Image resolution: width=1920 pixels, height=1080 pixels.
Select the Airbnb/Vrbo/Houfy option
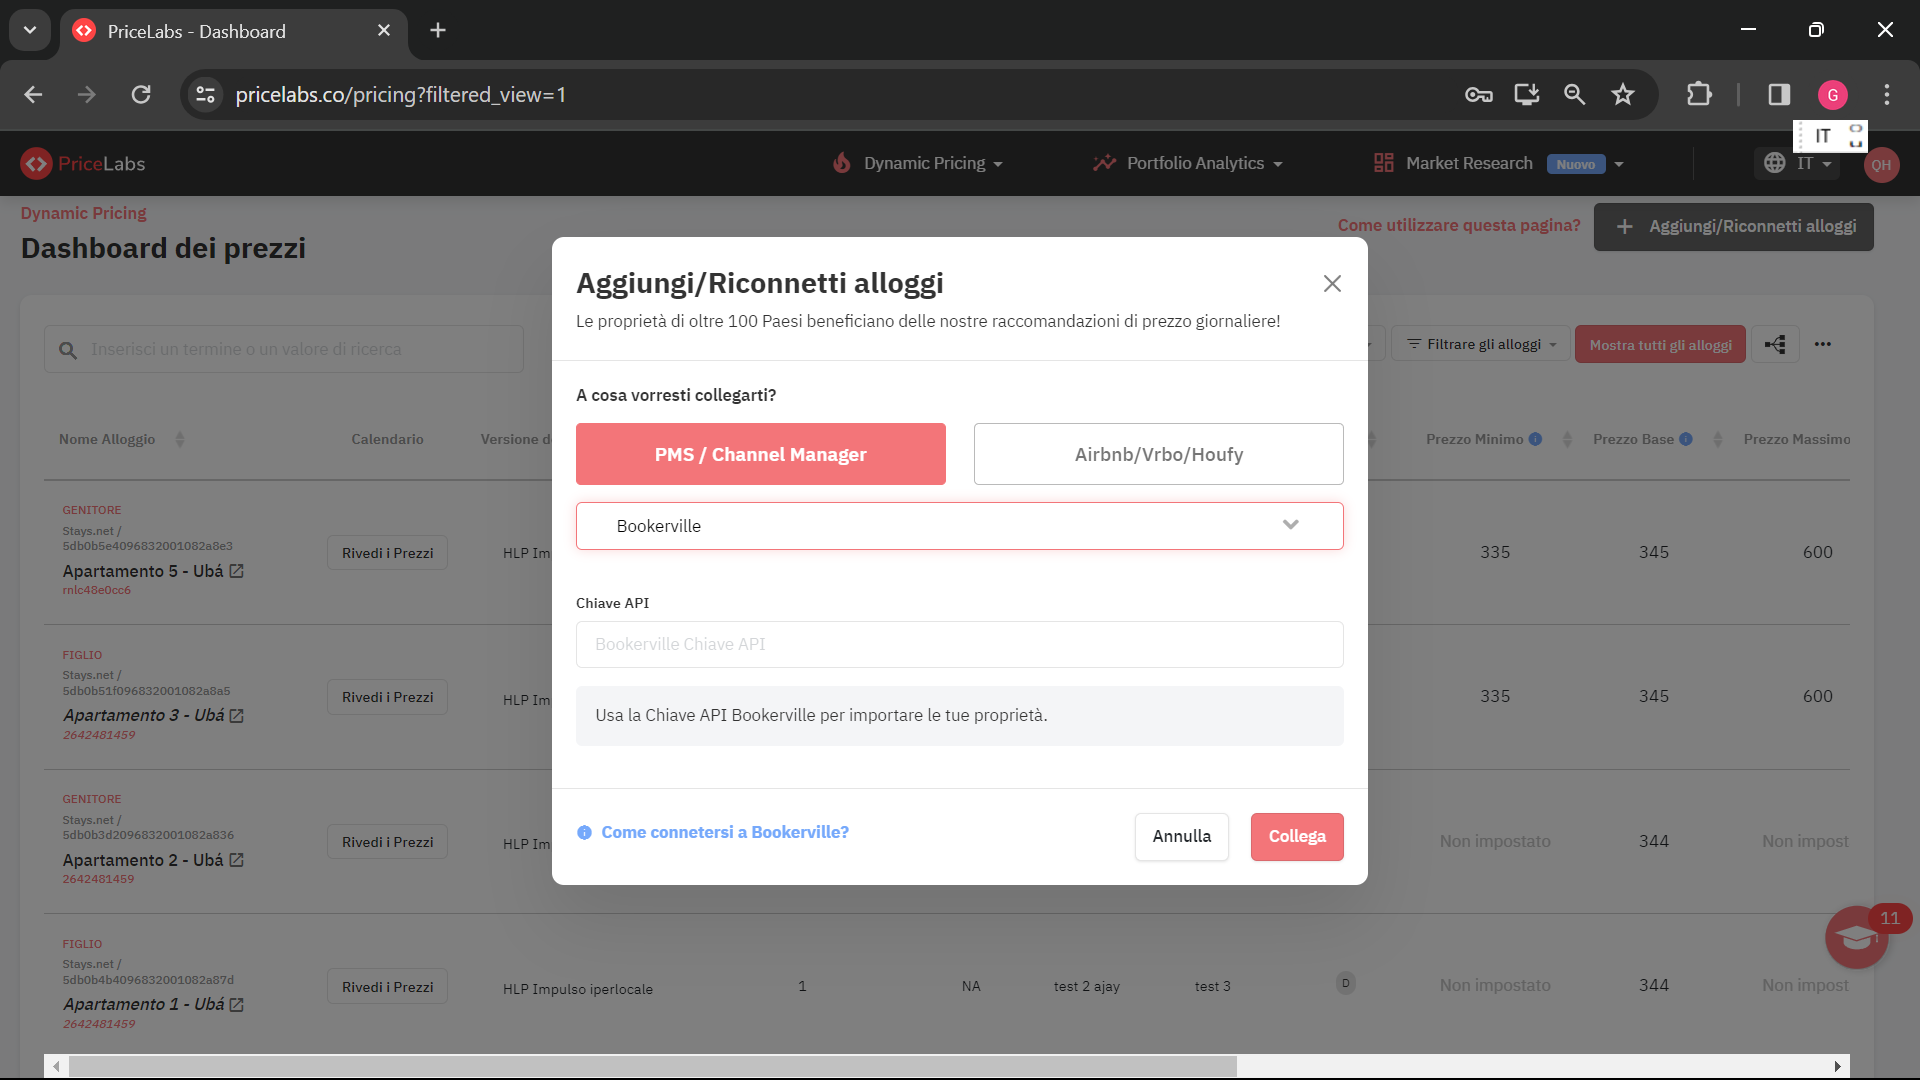(x=1159, y=454)
